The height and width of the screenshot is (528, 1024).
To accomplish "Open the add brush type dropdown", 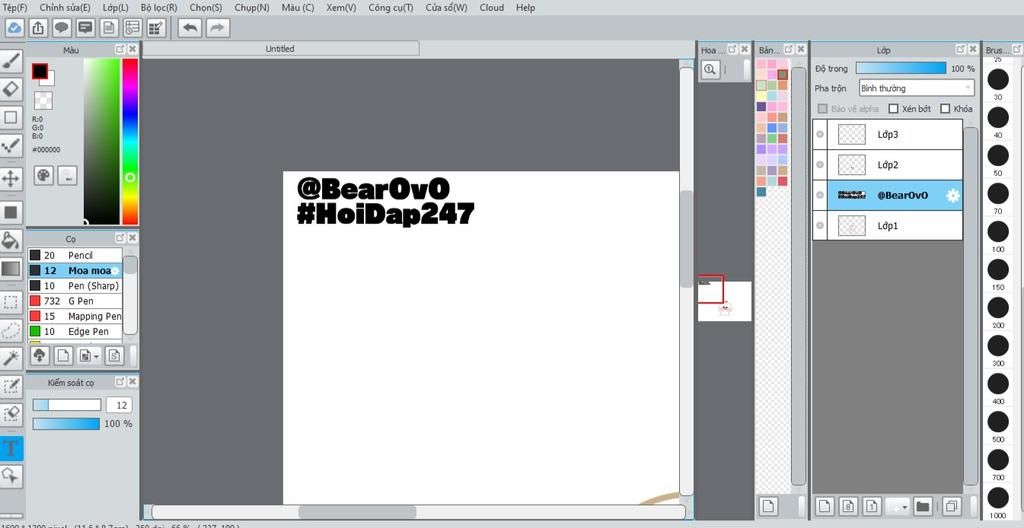I will point(88,355).
